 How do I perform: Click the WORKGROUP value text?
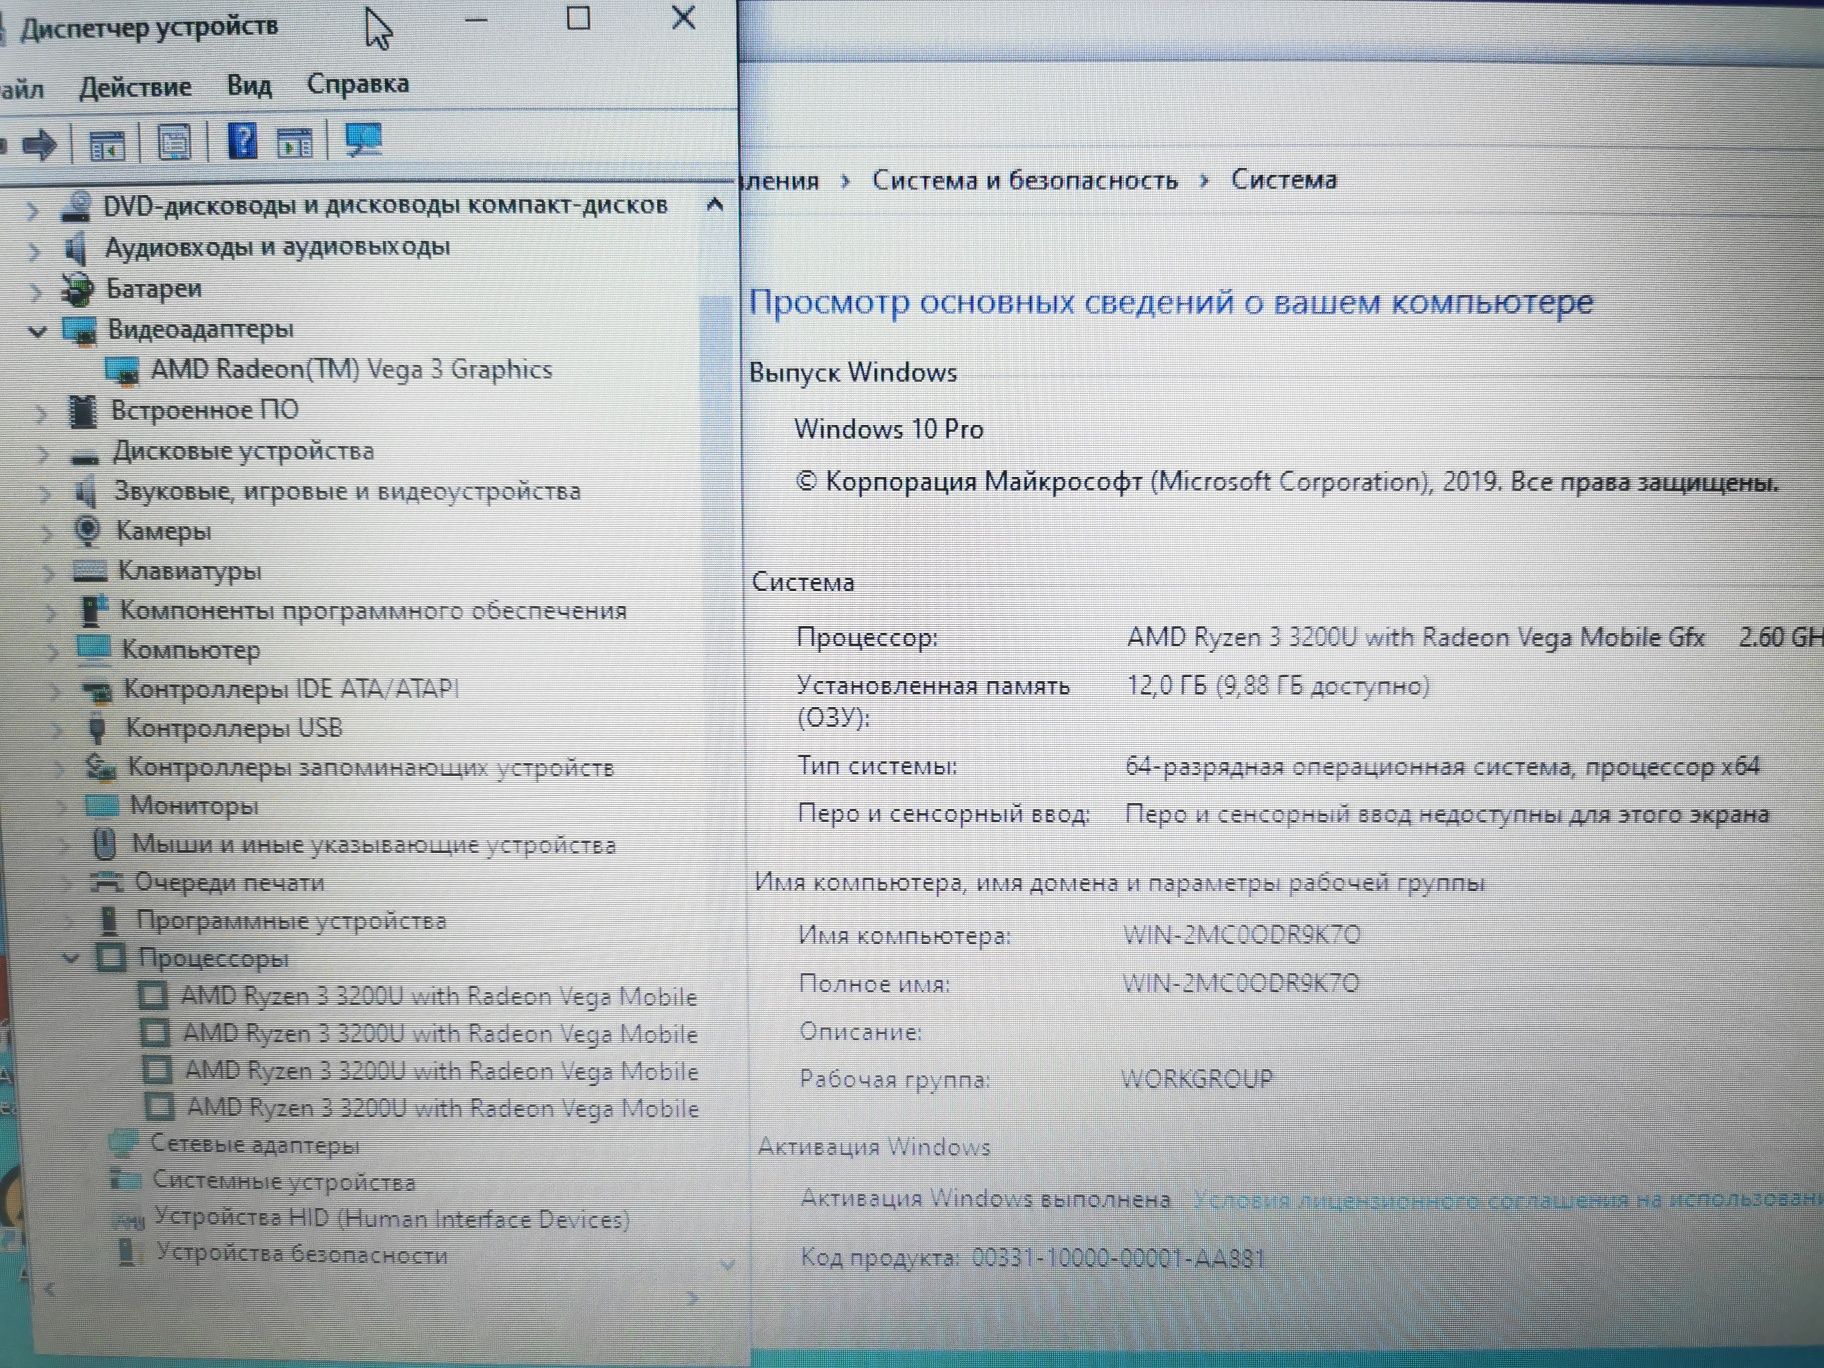coord(1197,1079)
